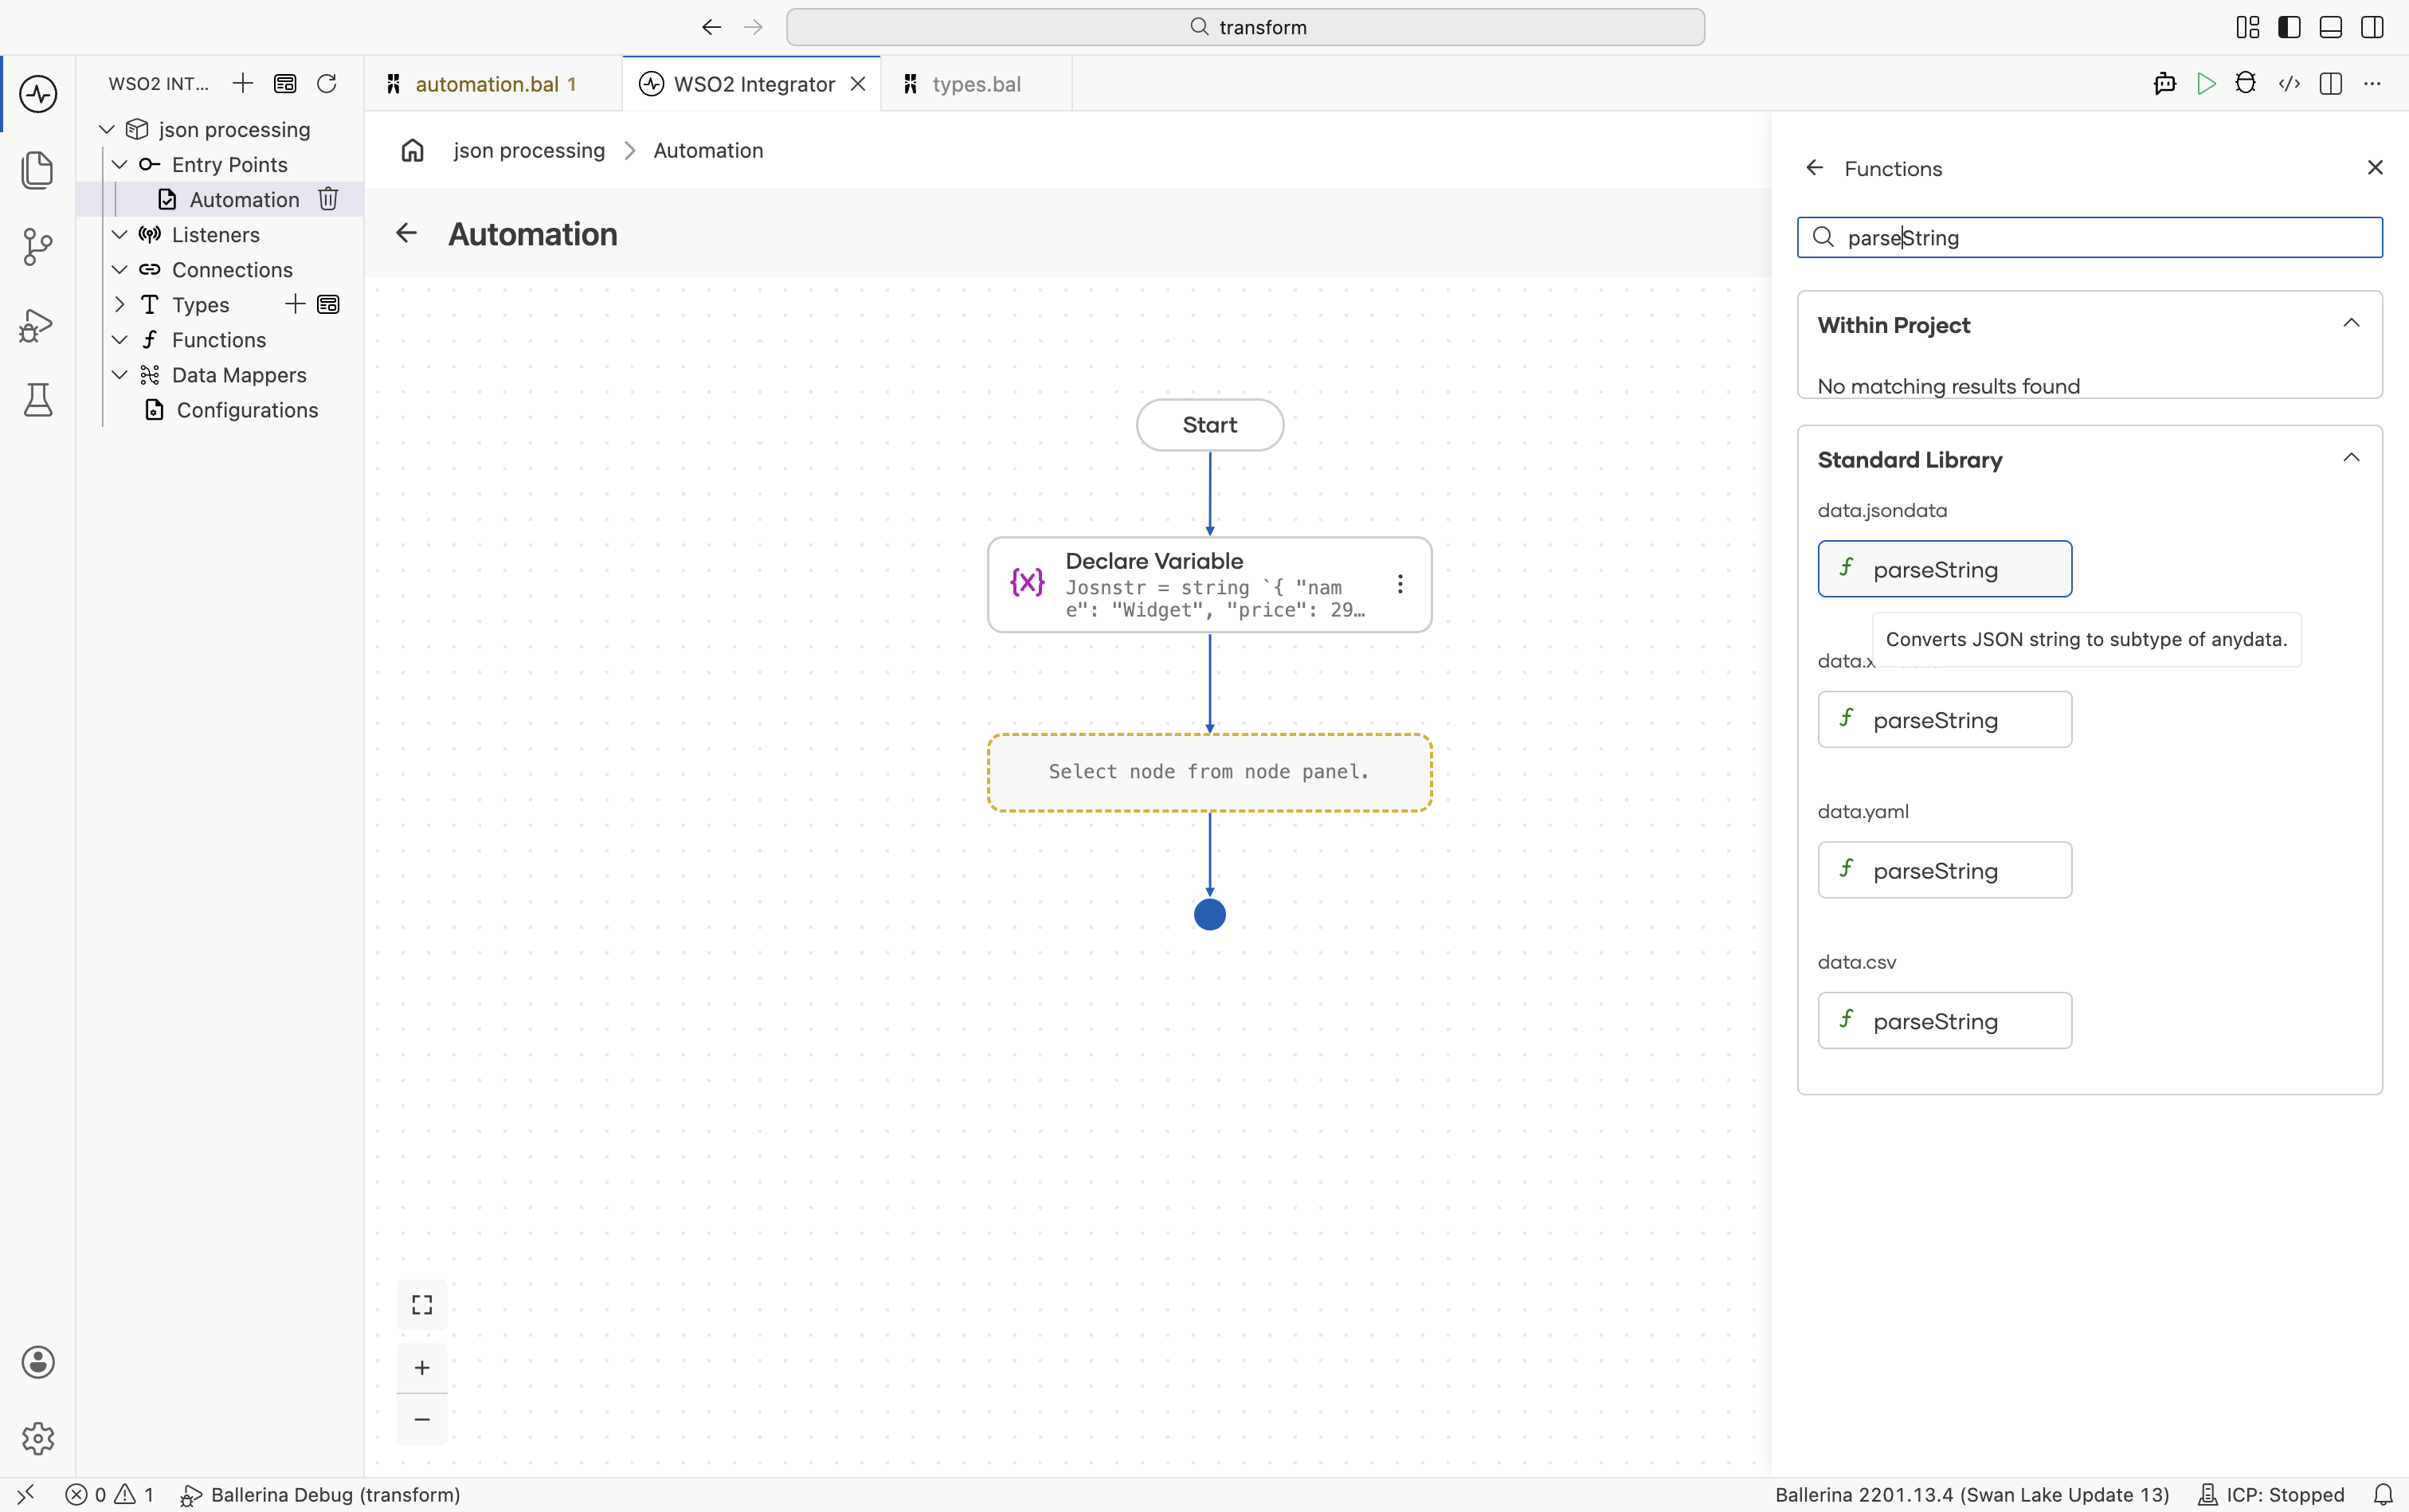
Task: Select the Declare Variable node
Action: 1209,585
